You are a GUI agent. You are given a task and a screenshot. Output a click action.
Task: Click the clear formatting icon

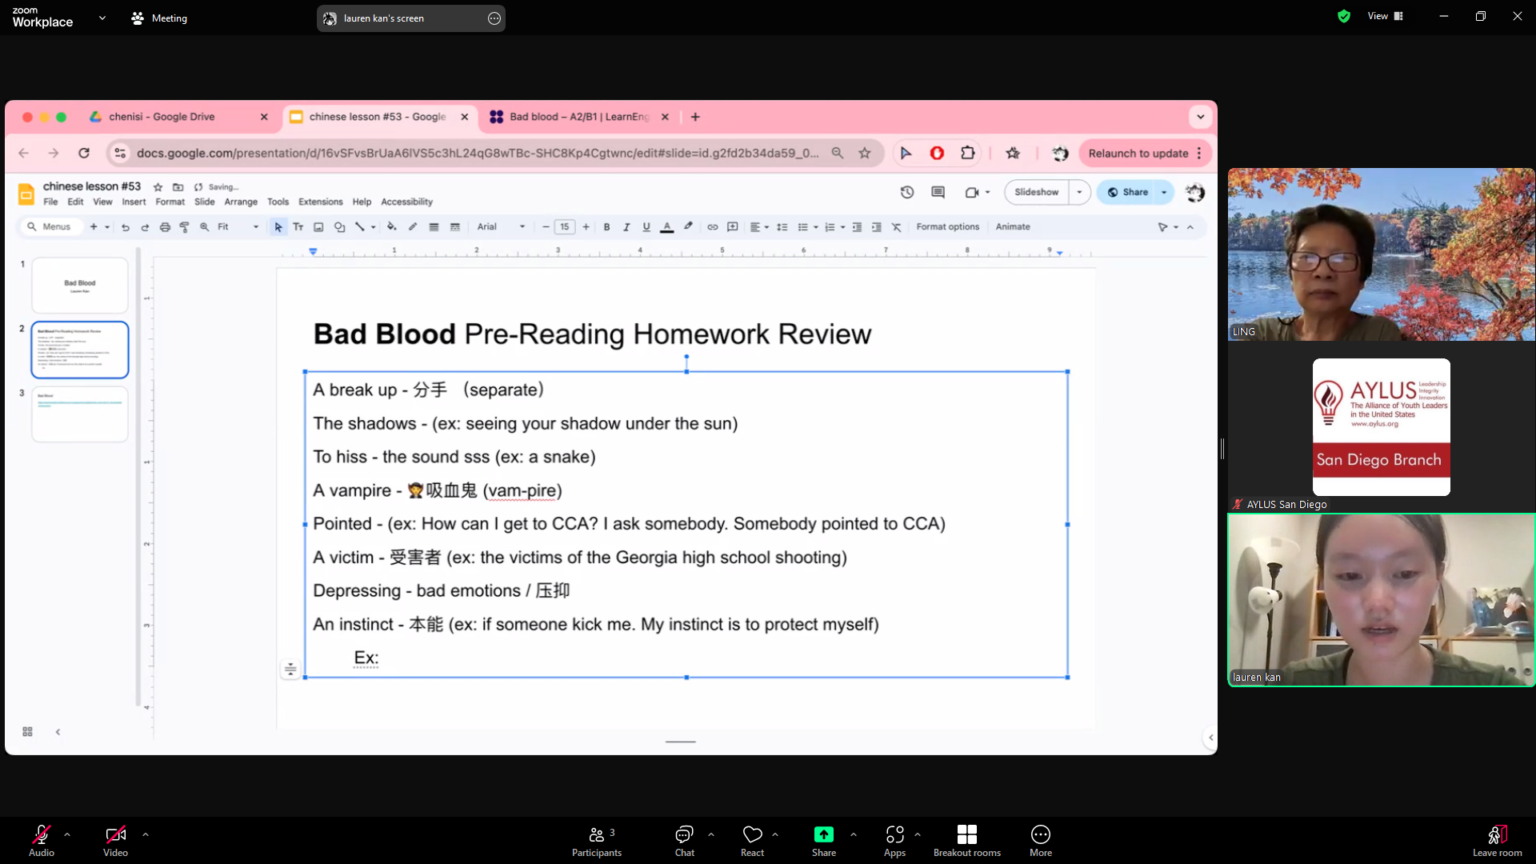point(896,227)
